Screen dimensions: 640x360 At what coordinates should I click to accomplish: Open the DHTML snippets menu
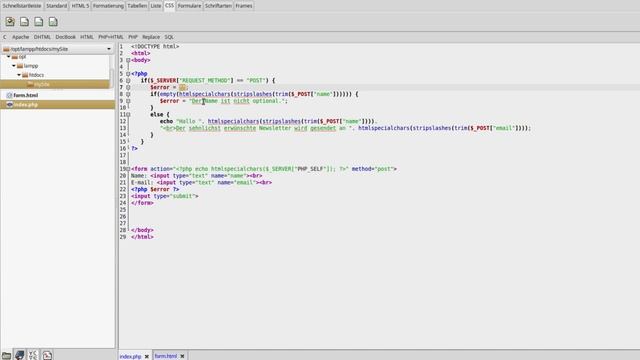click(x=42, y=37)
